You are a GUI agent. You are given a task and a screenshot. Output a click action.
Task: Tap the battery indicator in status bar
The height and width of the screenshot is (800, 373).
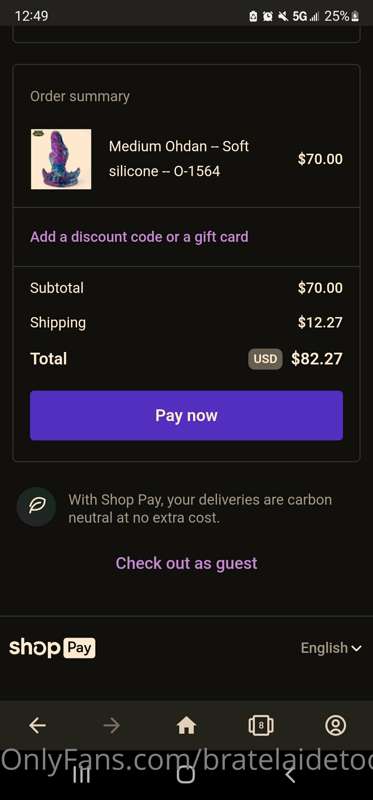click(342, 16)
